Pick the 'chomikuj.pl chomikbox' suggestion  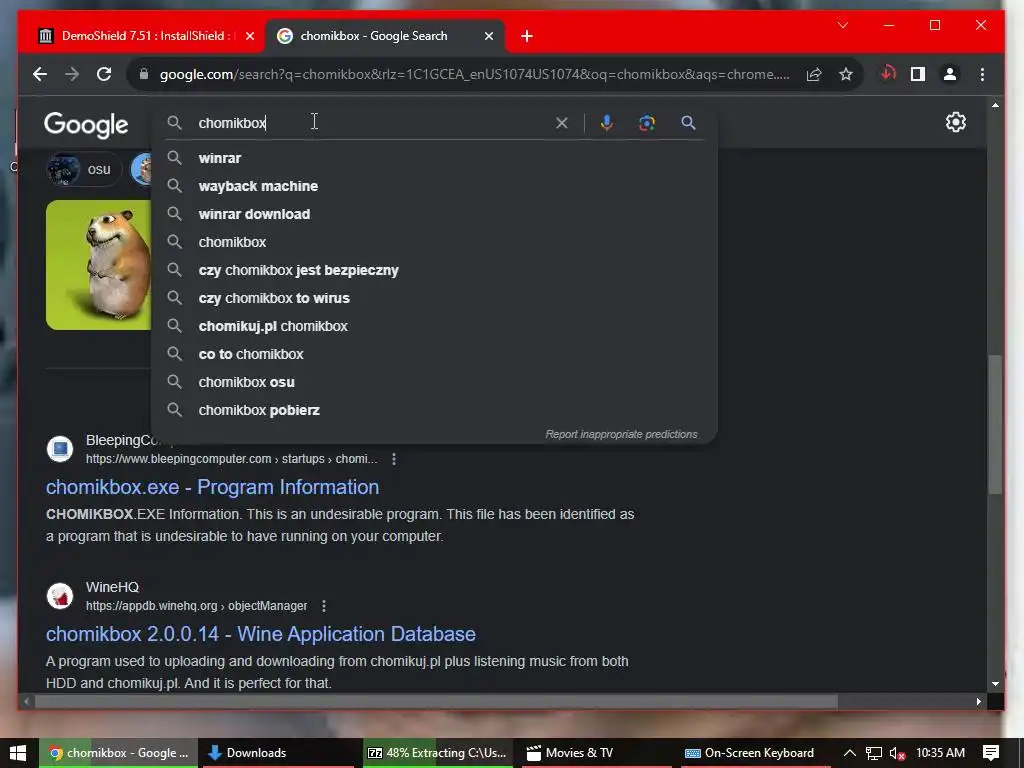pyautogui.click(x=434, y=327)
